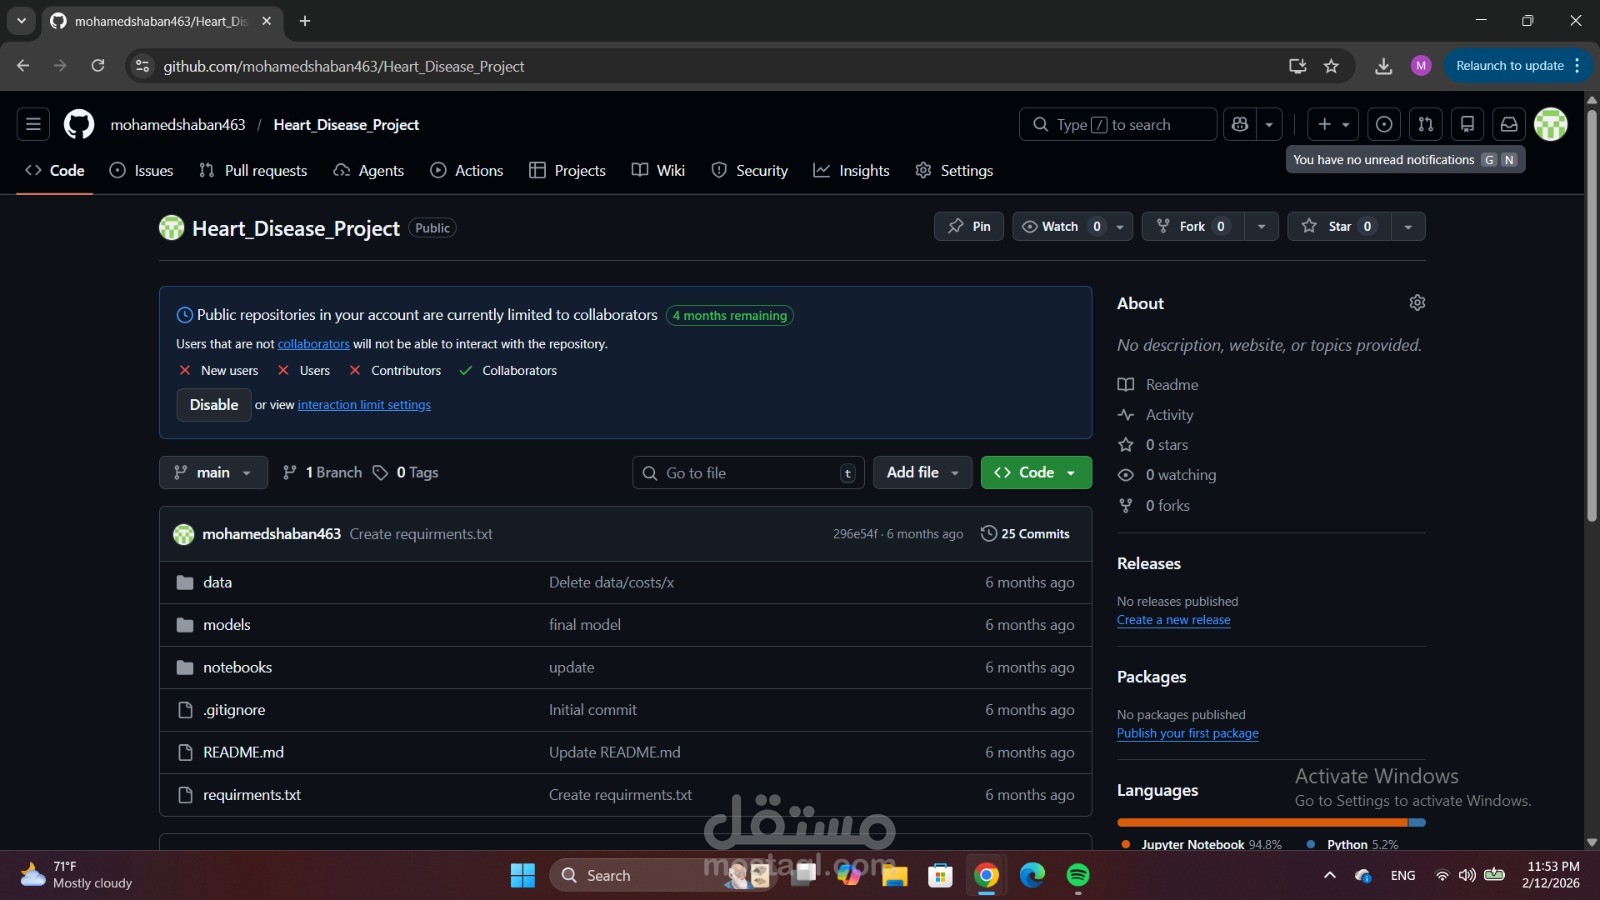Open the GitHub hamburger navigation menu
Viewport: 1600px width, 900px height.
click(x=33, y=124)
